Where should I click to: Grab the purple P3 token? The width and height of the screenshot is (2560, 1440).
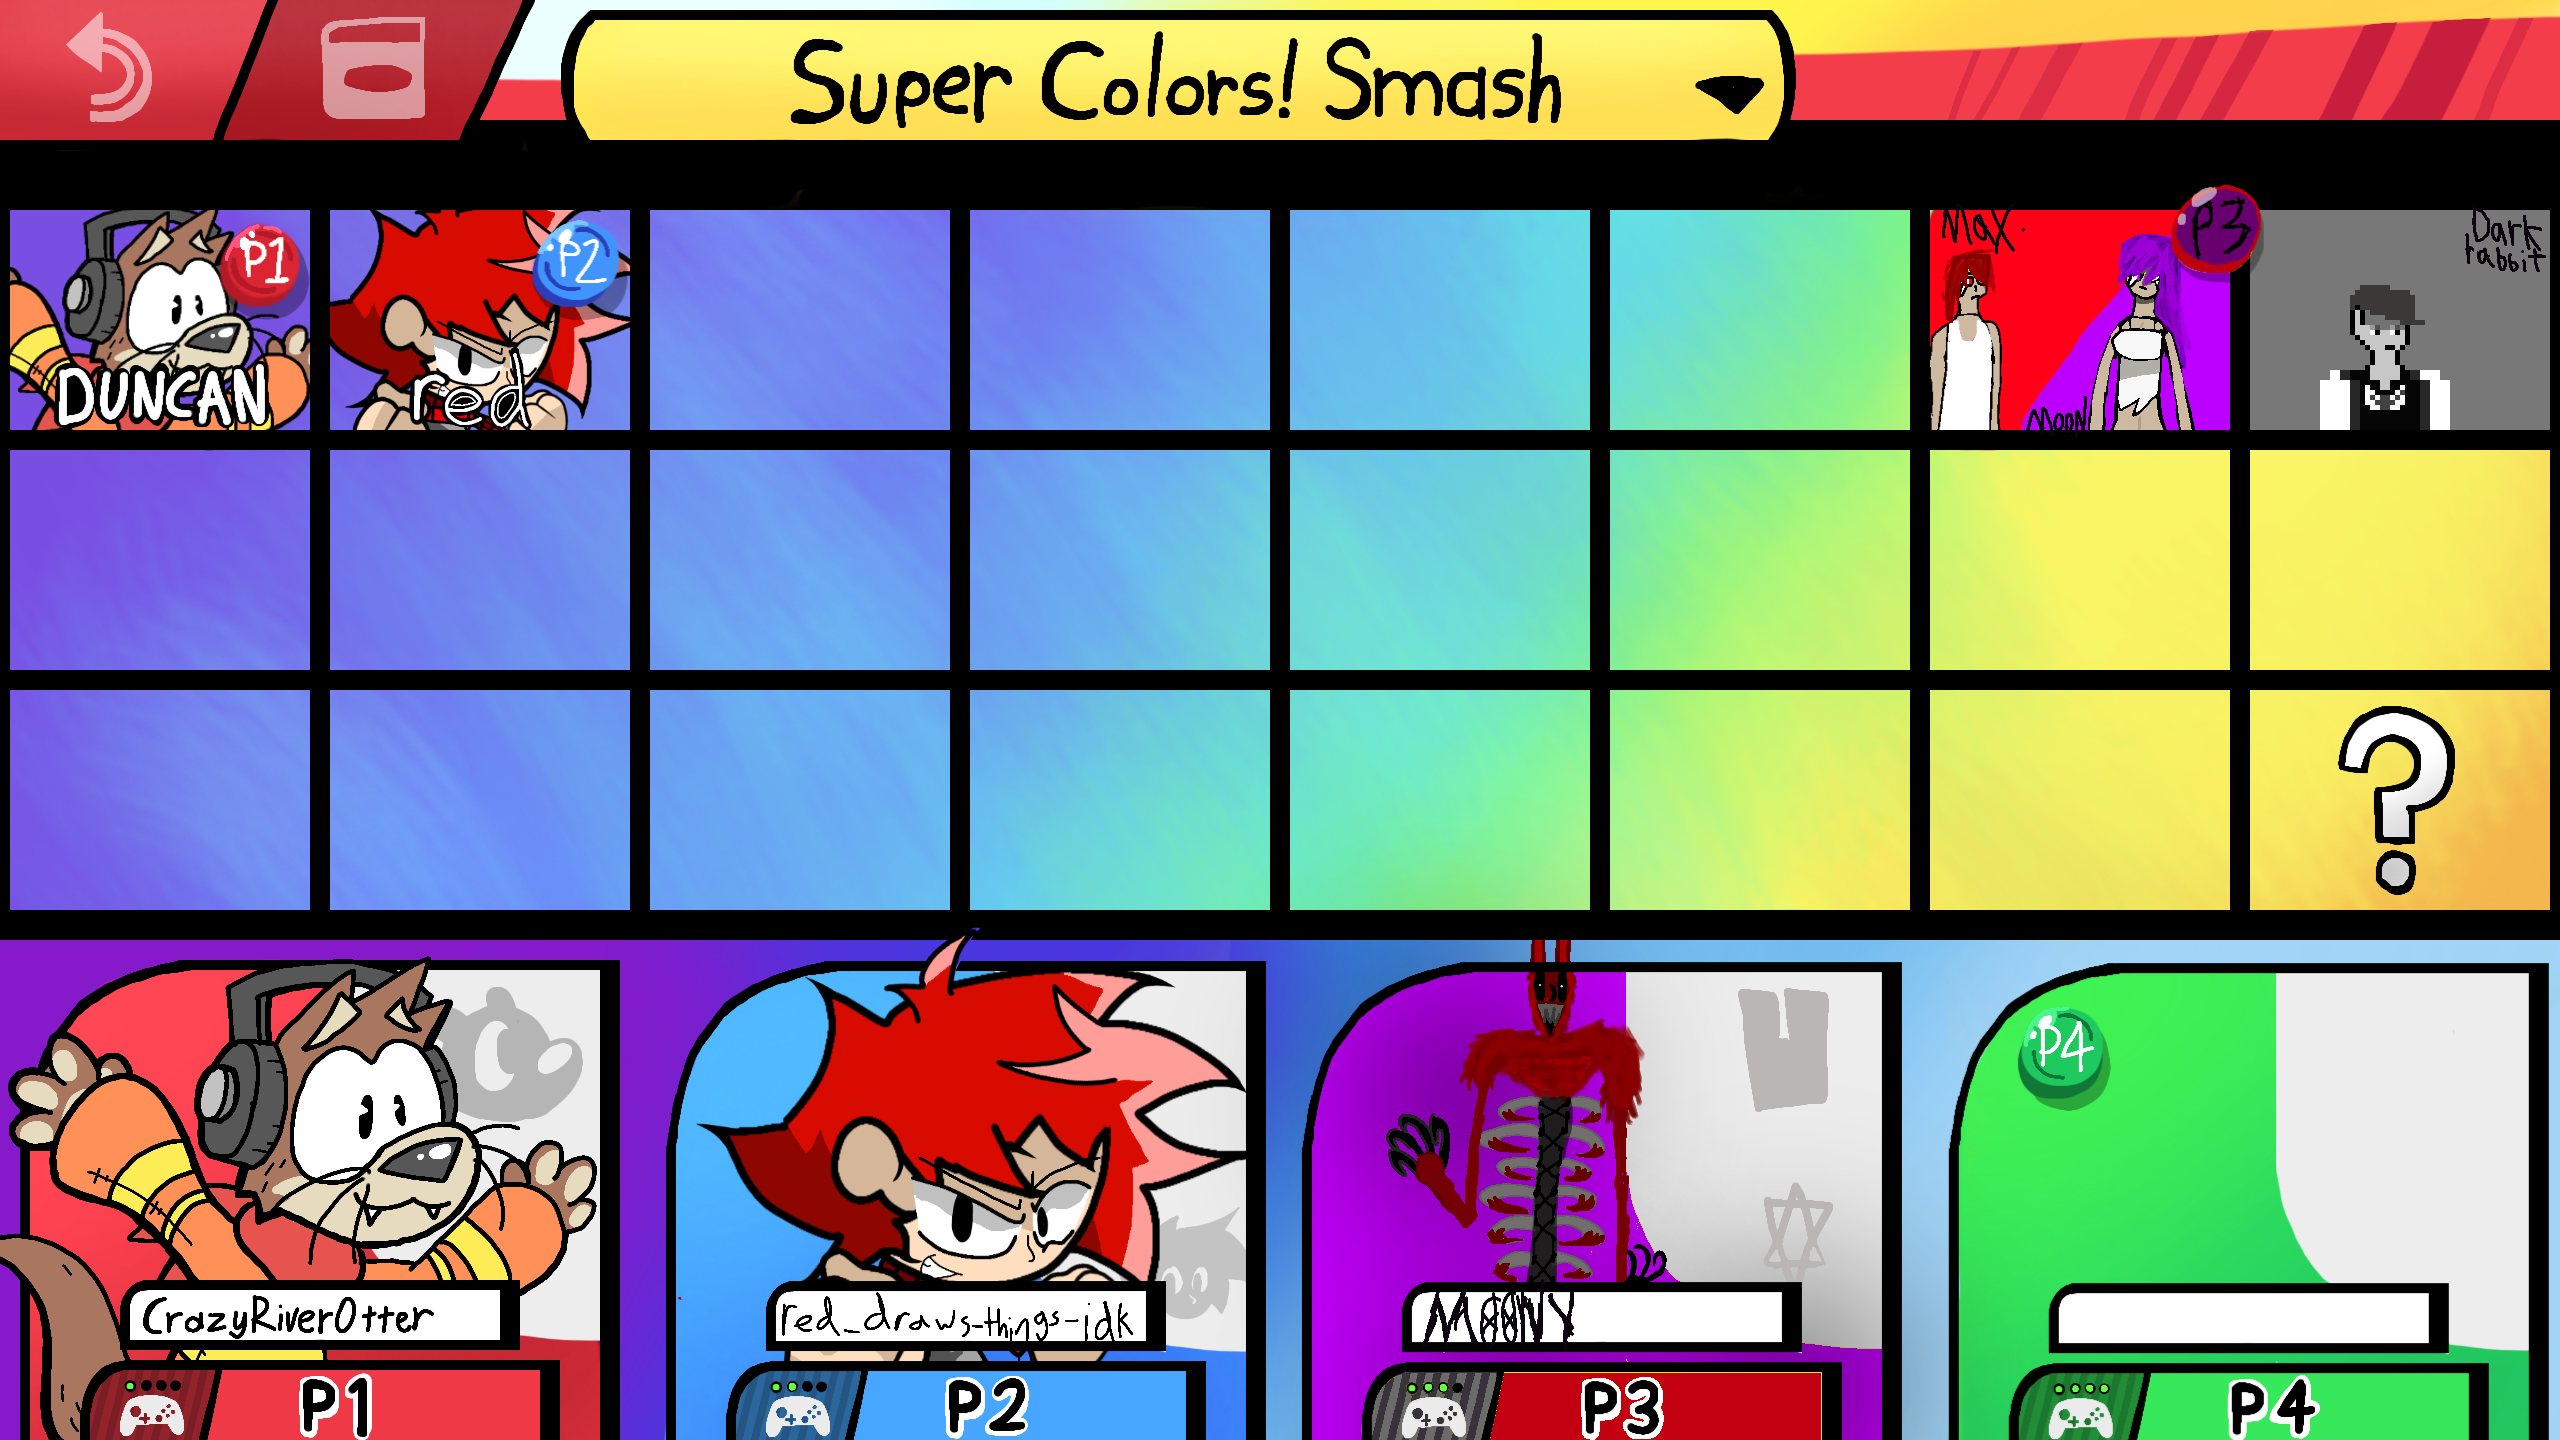click(x=2217, y=228)
